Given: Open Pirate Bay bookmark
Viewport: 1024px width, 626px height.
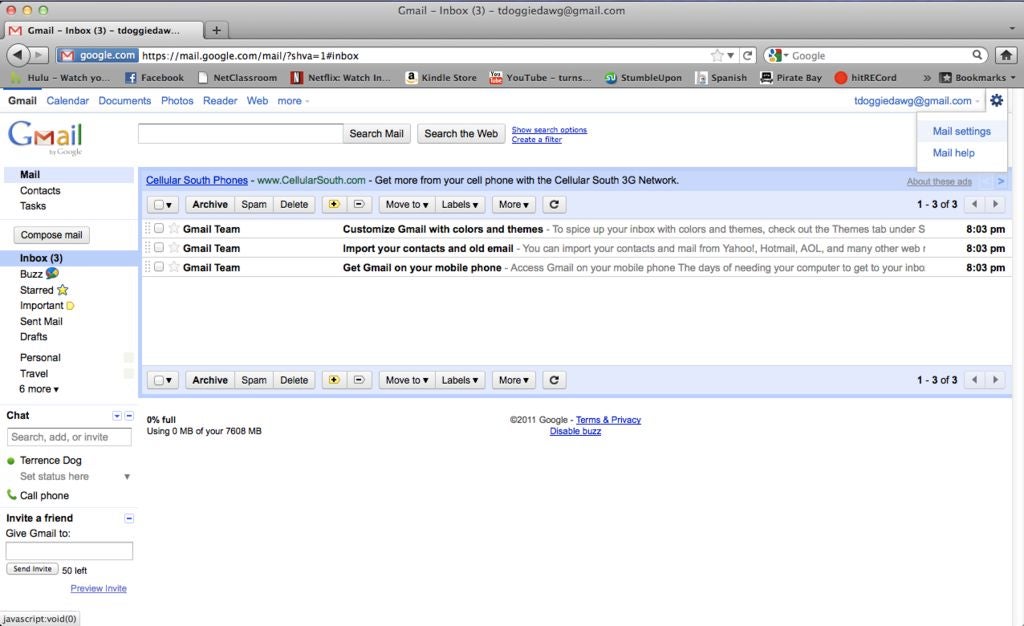Looking at the screenshot, I should [791, 78].
